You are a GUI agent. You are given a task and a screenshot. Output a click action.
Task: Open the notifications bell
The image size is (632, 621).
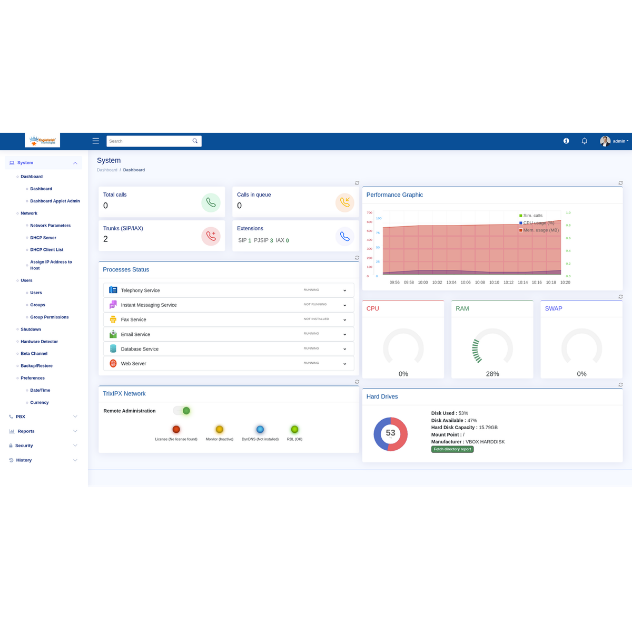[x=584, y=141]
